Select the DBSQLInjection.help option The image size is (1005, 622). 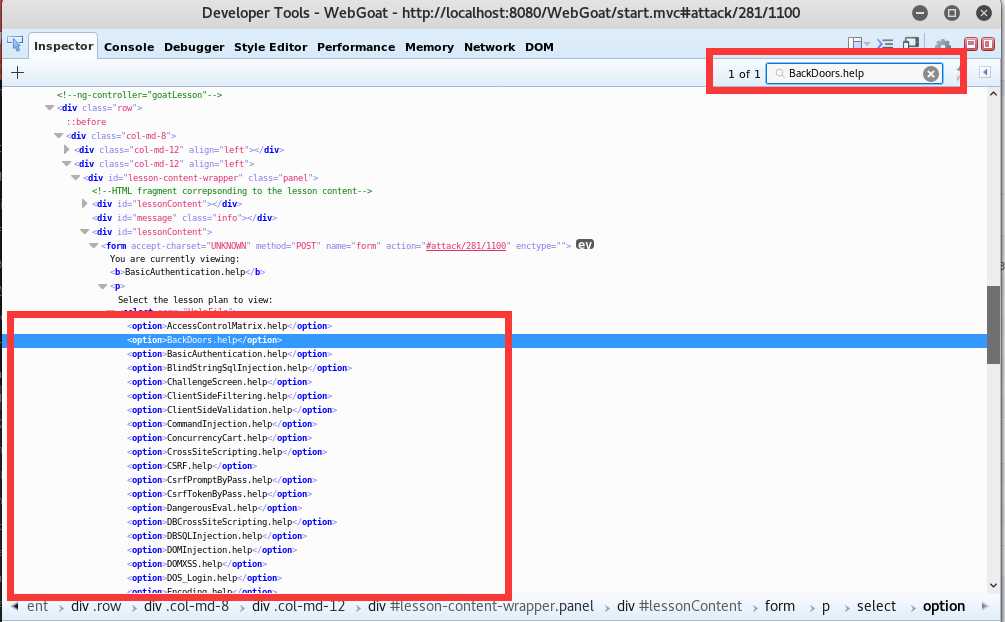click(x=217, y=536)
